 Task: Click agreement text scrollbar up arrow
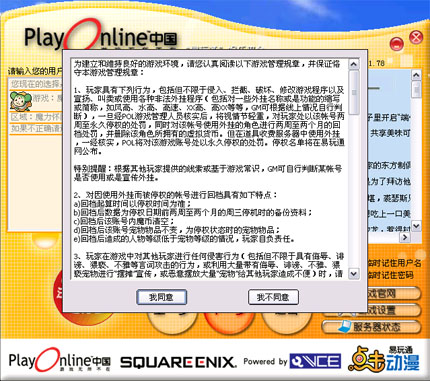tap(354, 64)
